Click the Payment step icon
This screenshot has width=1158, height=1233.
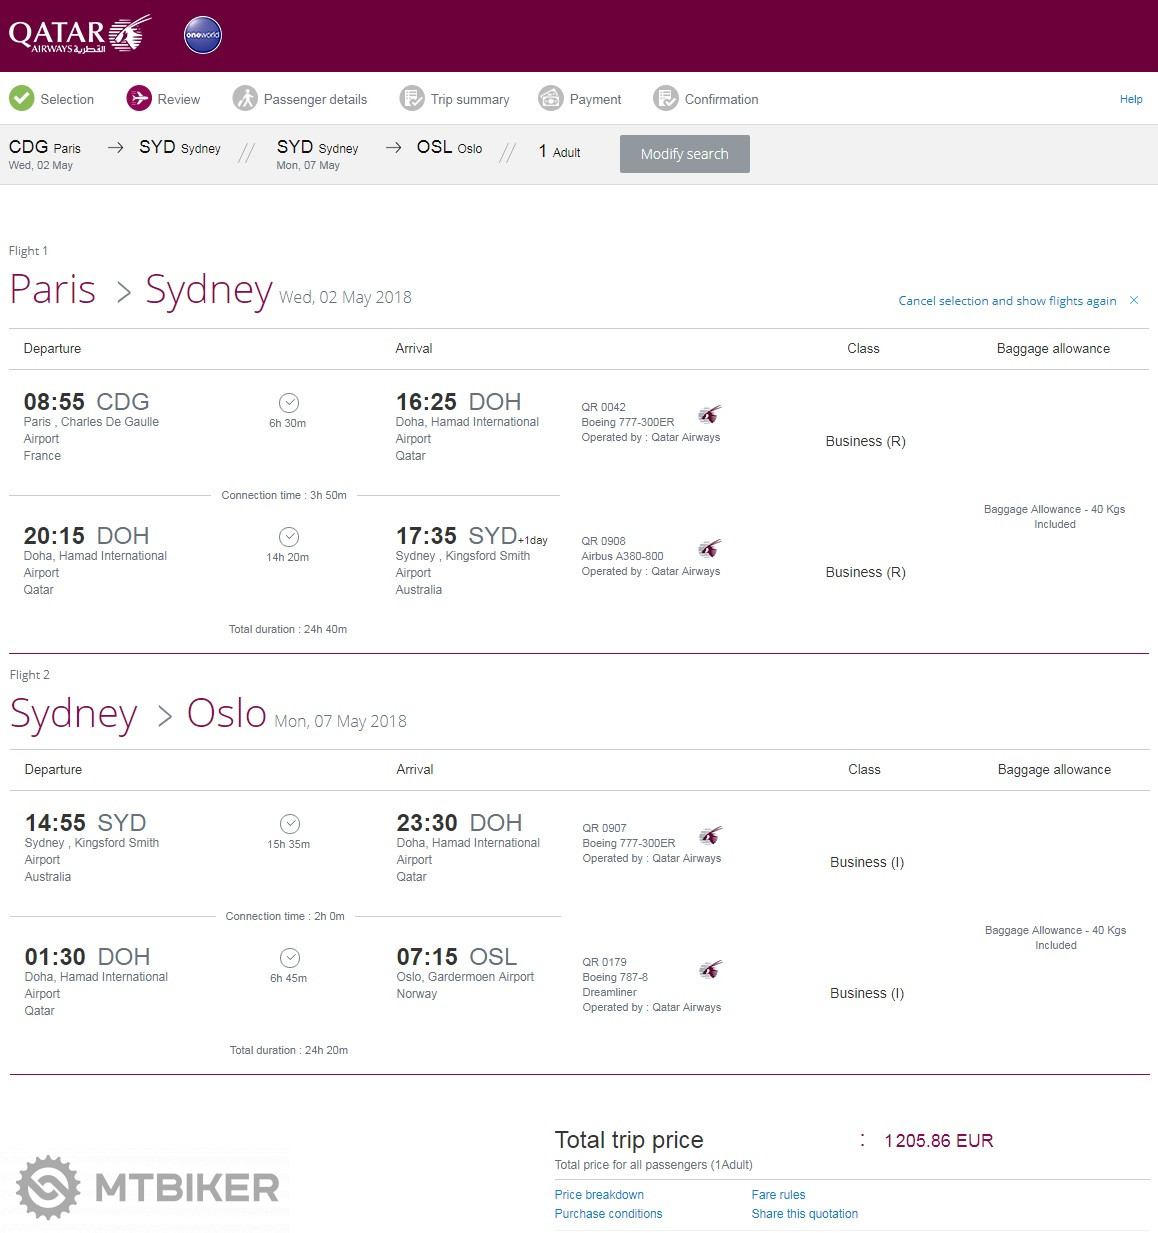[x=551, y=98]
